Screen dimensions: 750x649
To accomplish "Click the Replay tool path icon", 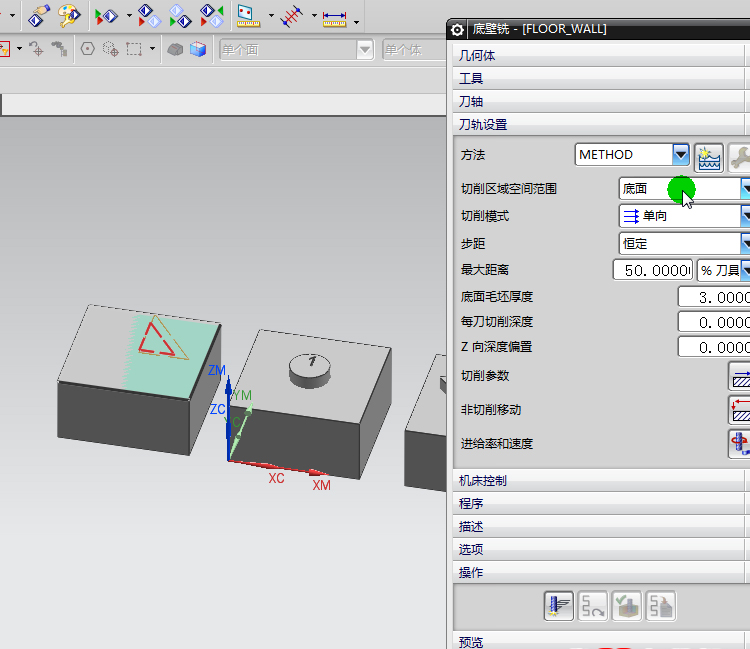I will (593, 605).
